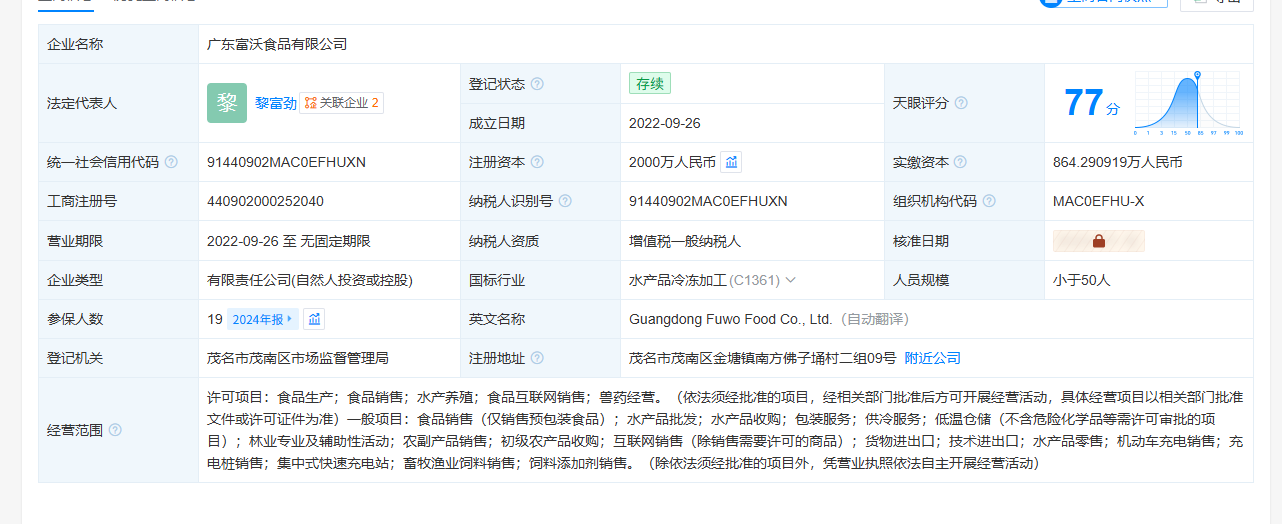
Task: Select English name Guangdong Fuwo Food Co., Ltd.
Action: (731, 319)
